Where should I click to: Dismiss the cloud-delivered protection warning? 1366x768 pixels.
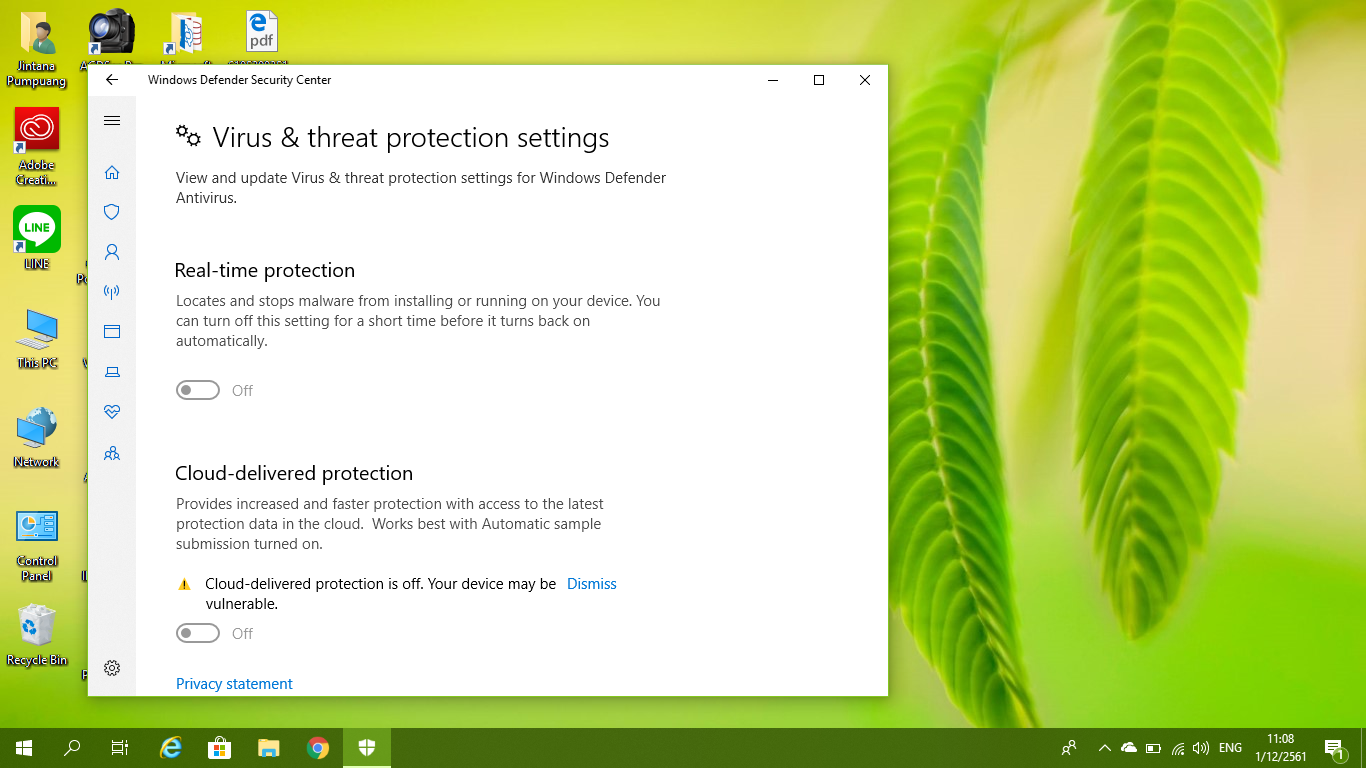coord(592,584)
